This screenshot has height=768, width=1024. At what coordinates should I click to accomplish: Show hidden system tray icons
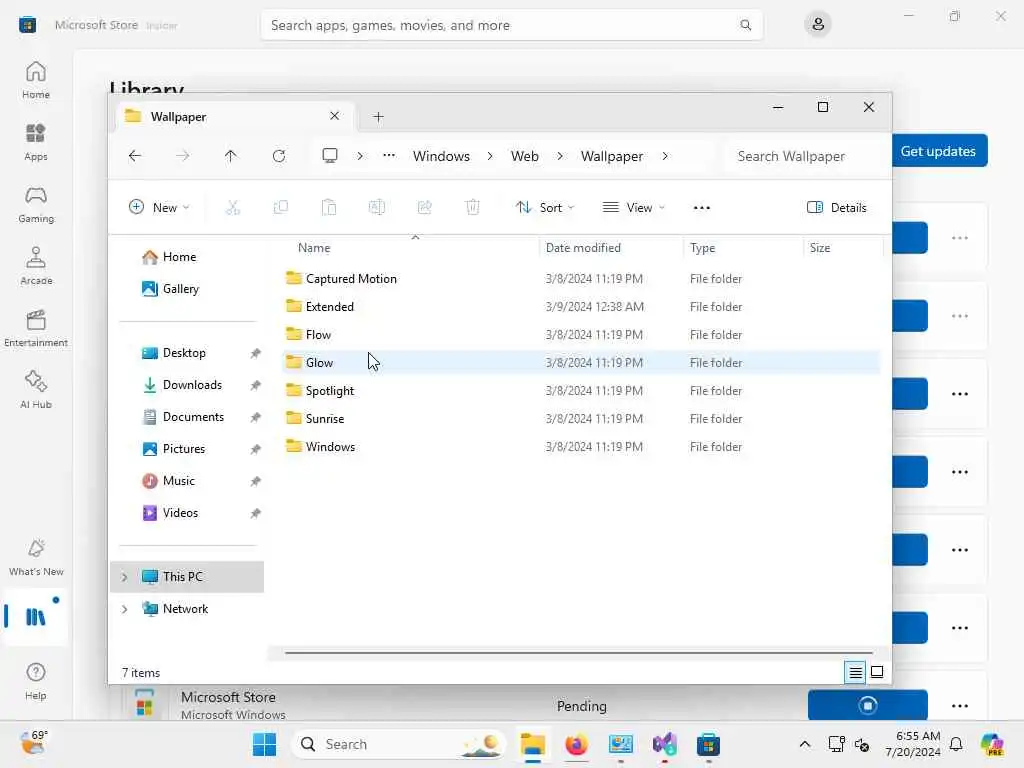(805, 744)
